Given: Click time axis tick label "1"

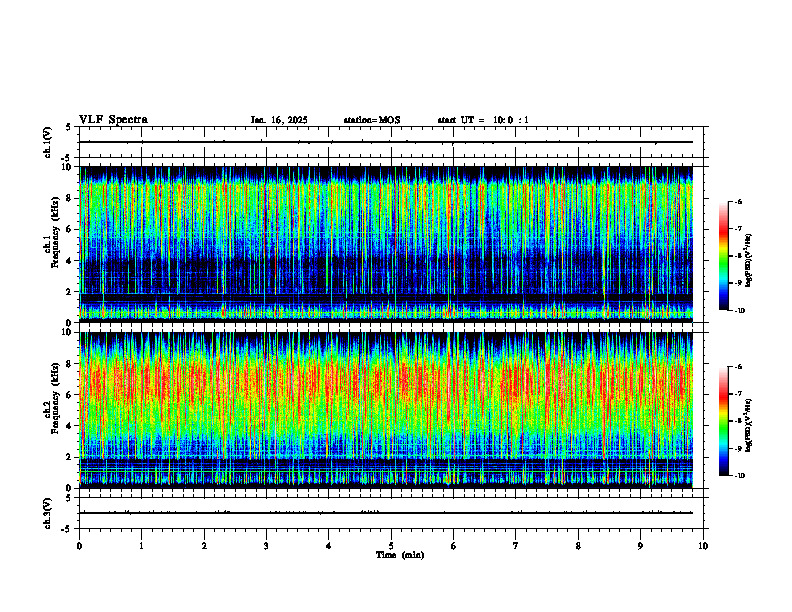Looking at the screenshot, I should (141, 546).
